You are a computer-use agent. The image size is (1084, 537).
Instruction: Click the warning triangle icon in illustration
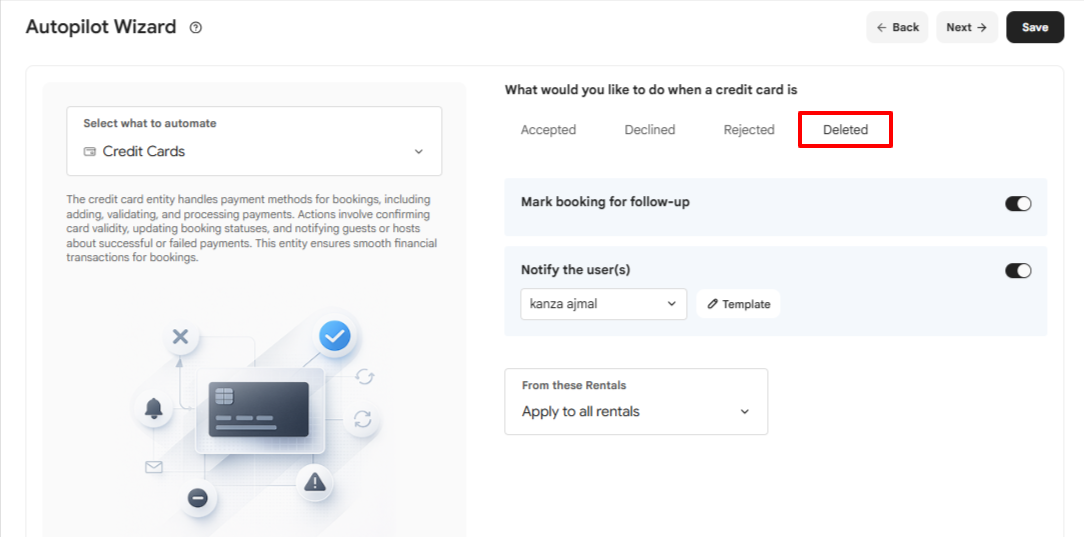315,482
